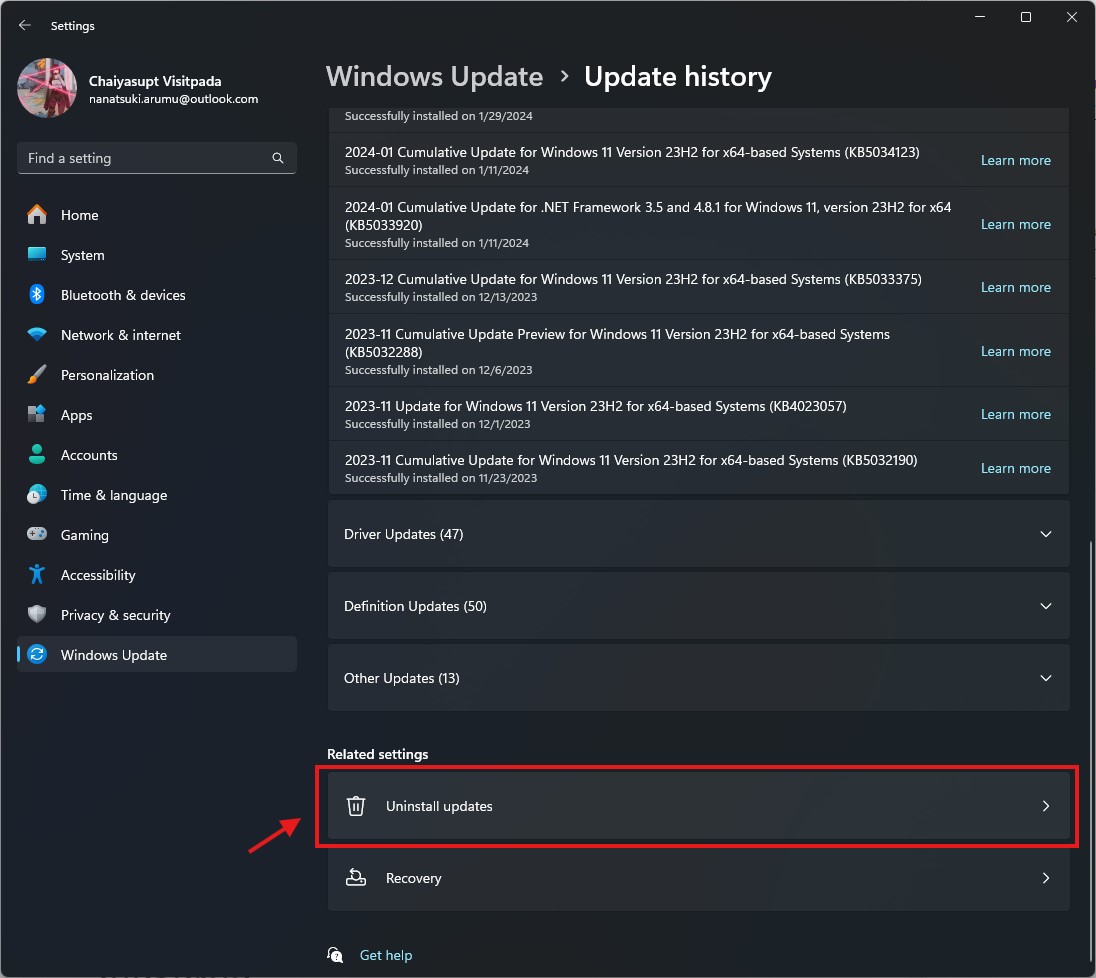Click the Gaming controller icon

37,534
